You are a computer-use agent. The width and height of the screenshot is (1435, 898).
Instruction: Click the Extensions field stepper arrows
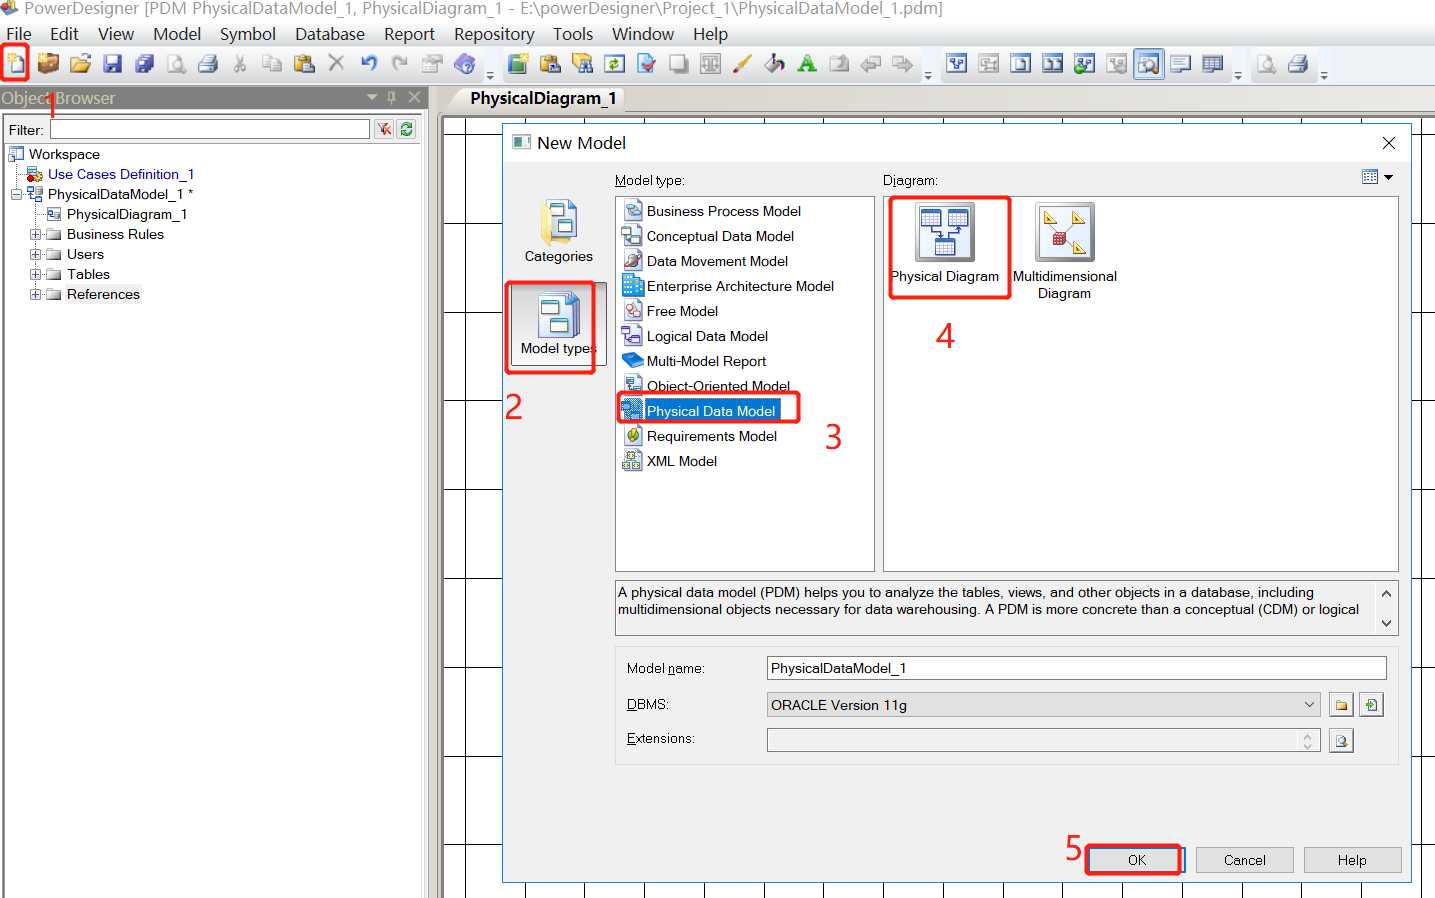click(1307, 741)
